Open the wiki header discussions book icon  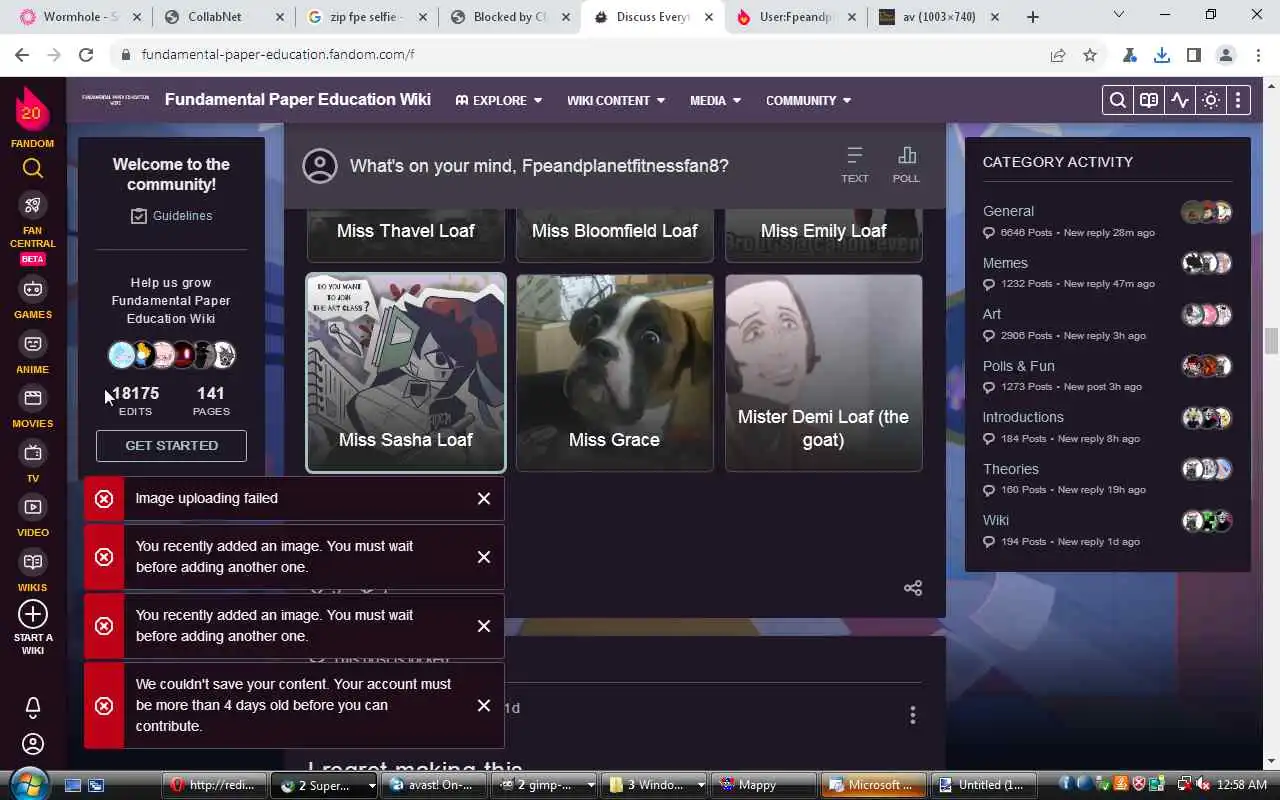[x=1149, y=100]
